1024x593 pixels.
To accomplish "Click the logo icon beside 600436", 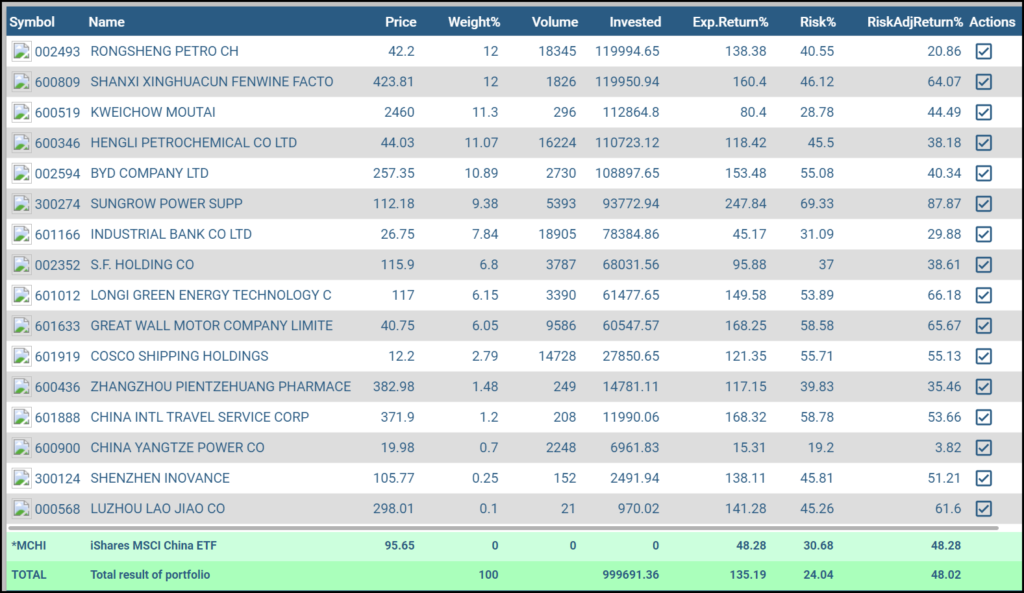I will coord(21,387).
